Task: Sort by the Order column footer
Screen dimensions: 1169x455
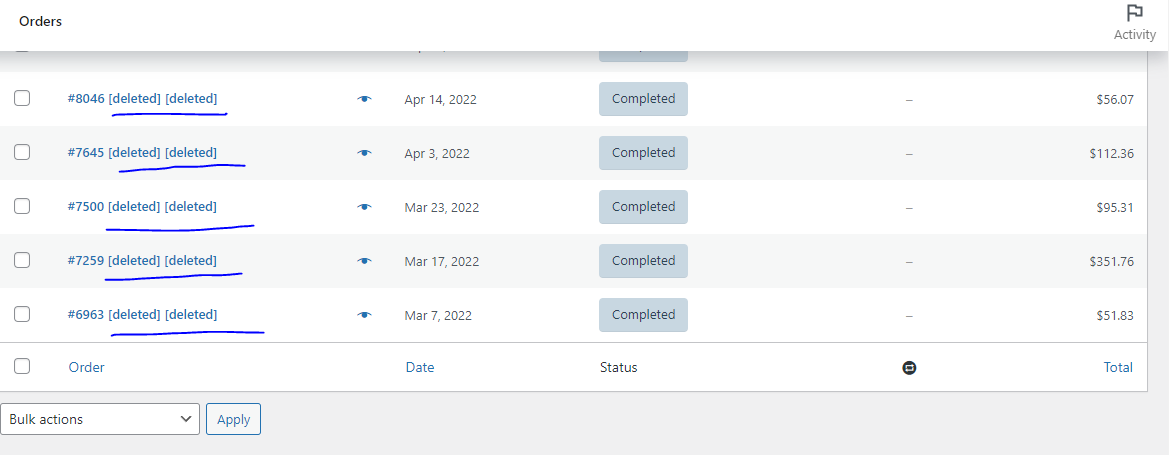Action: click(86, 367)
